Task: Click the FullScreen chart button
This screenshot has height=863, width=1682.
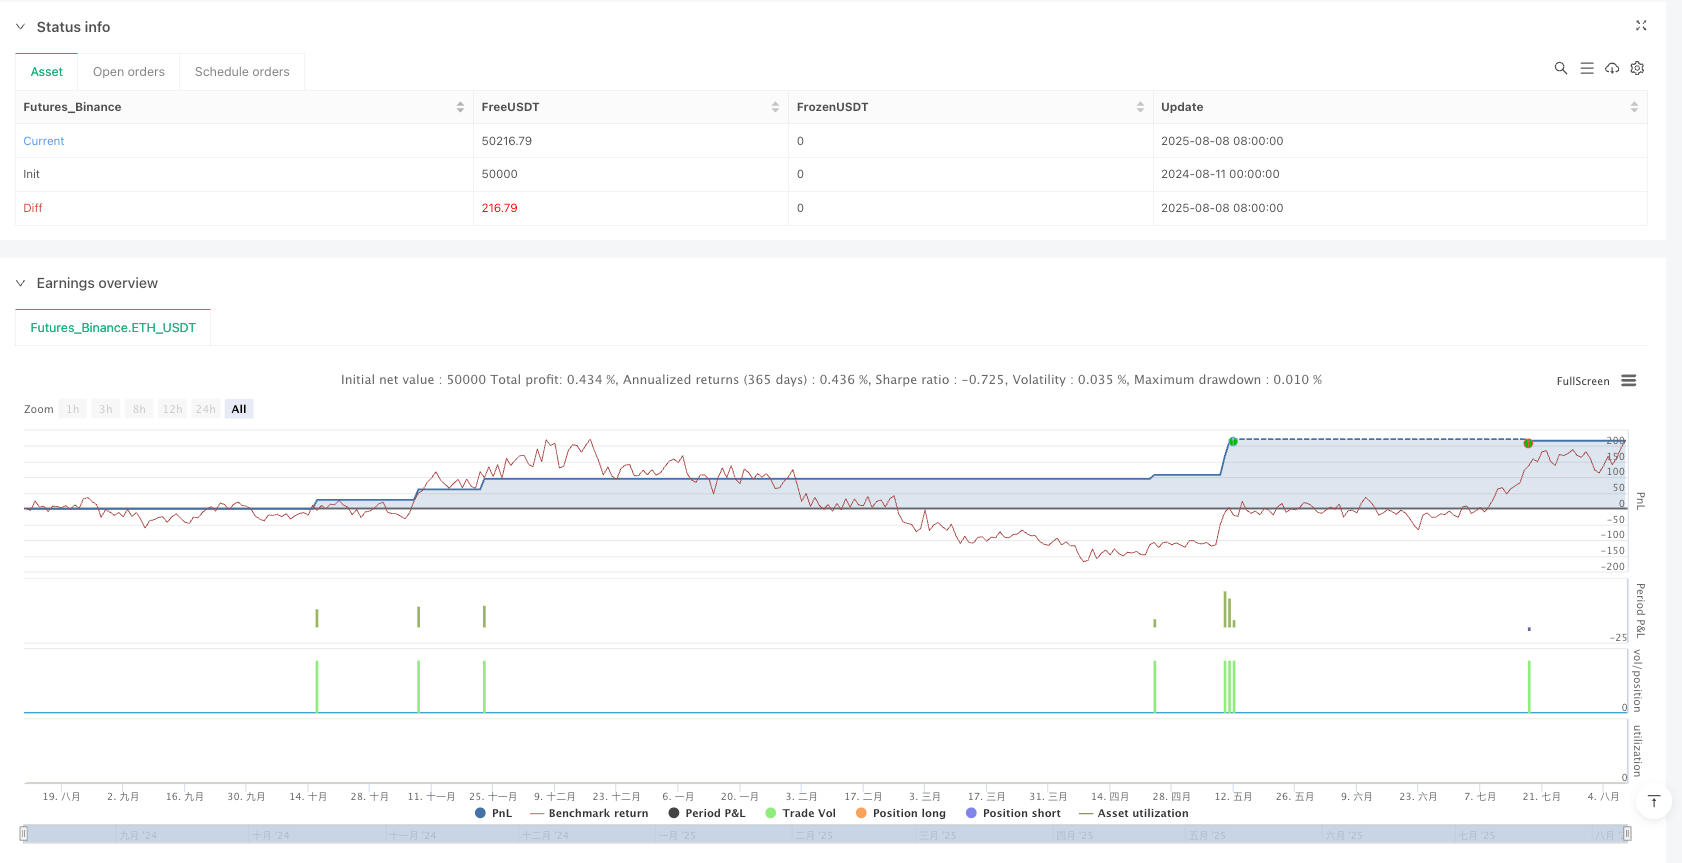Action: click(x=1582, y=381)
